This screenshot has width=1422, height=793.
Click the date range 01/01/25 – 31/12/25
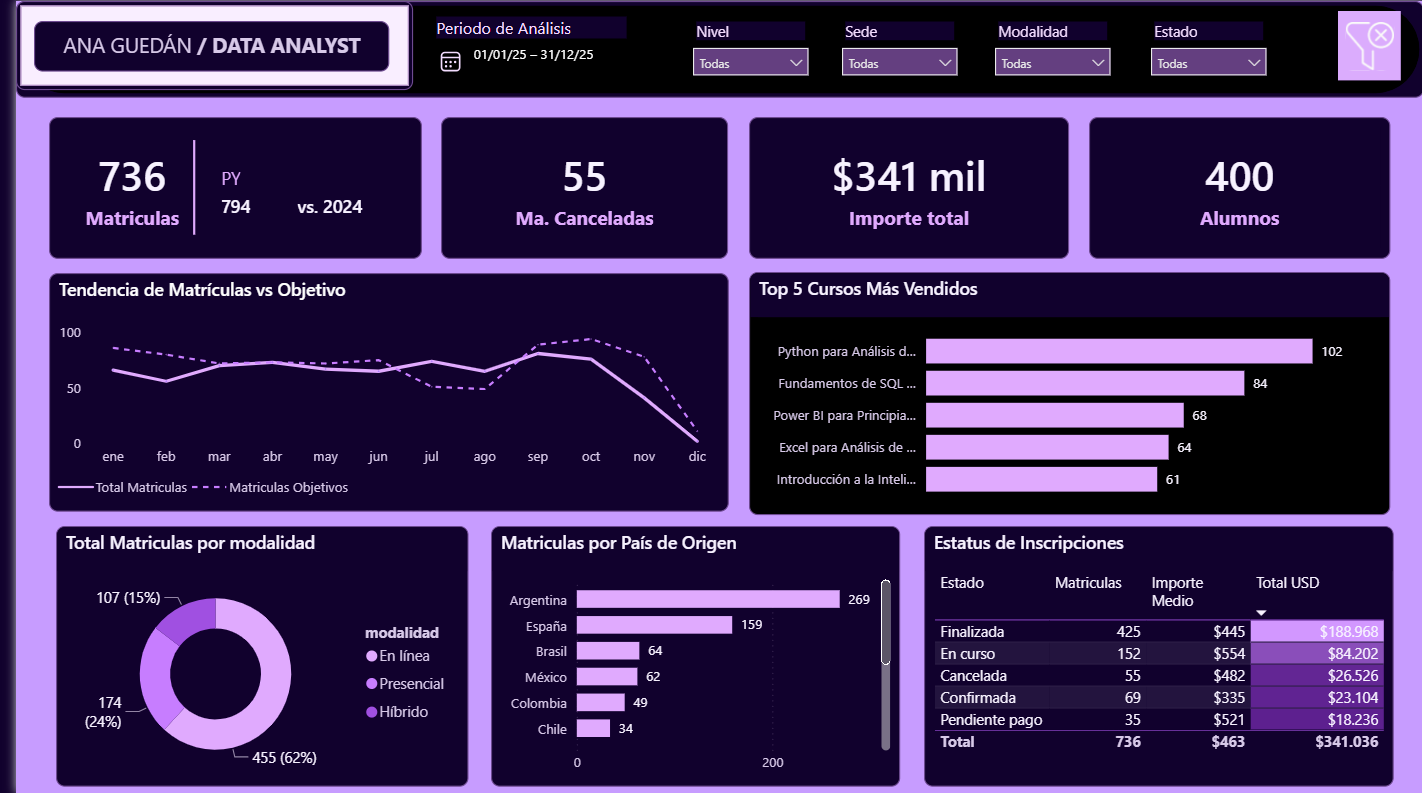(x=533, y=55)
